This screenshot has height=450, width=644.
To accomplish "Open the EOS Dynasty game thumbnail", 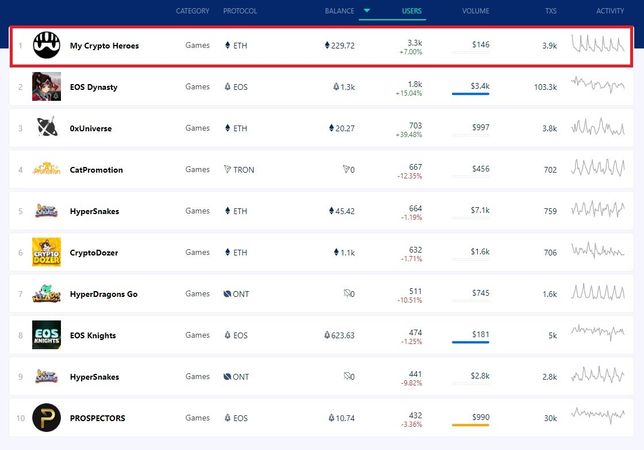I will tap(46, 87).
